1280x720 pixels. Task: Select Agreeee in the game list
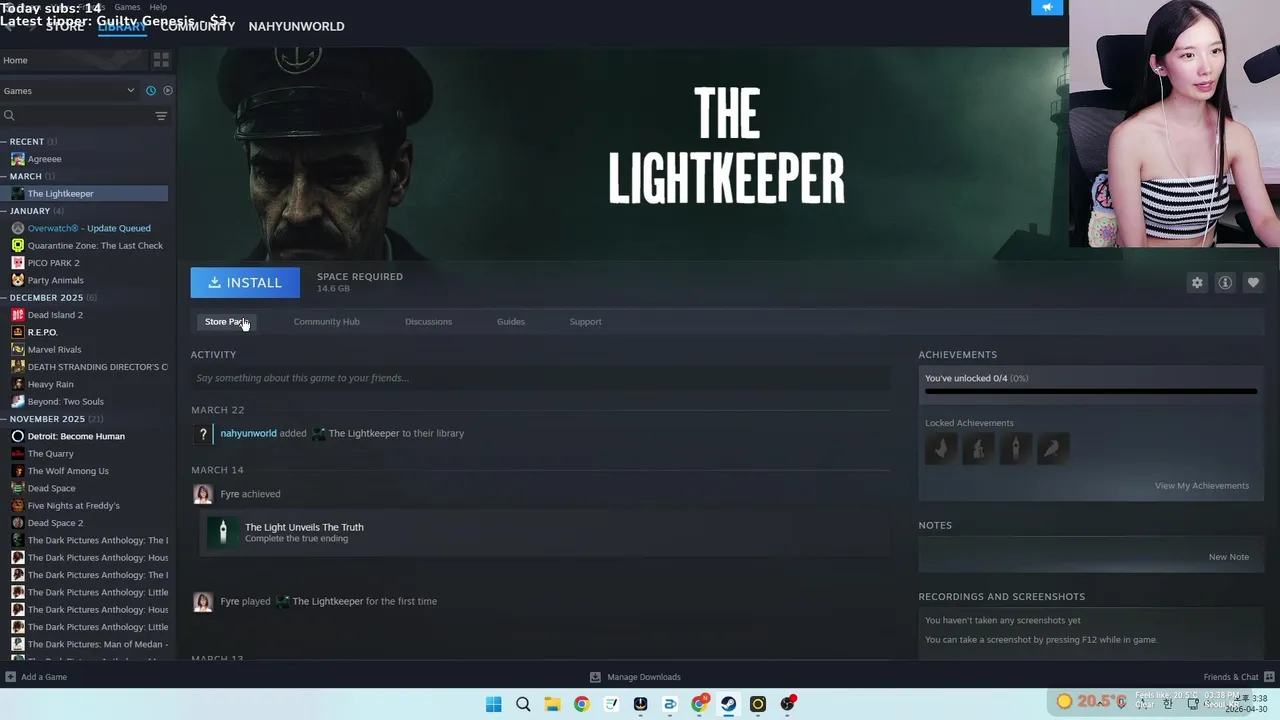(x=44, y=159)
